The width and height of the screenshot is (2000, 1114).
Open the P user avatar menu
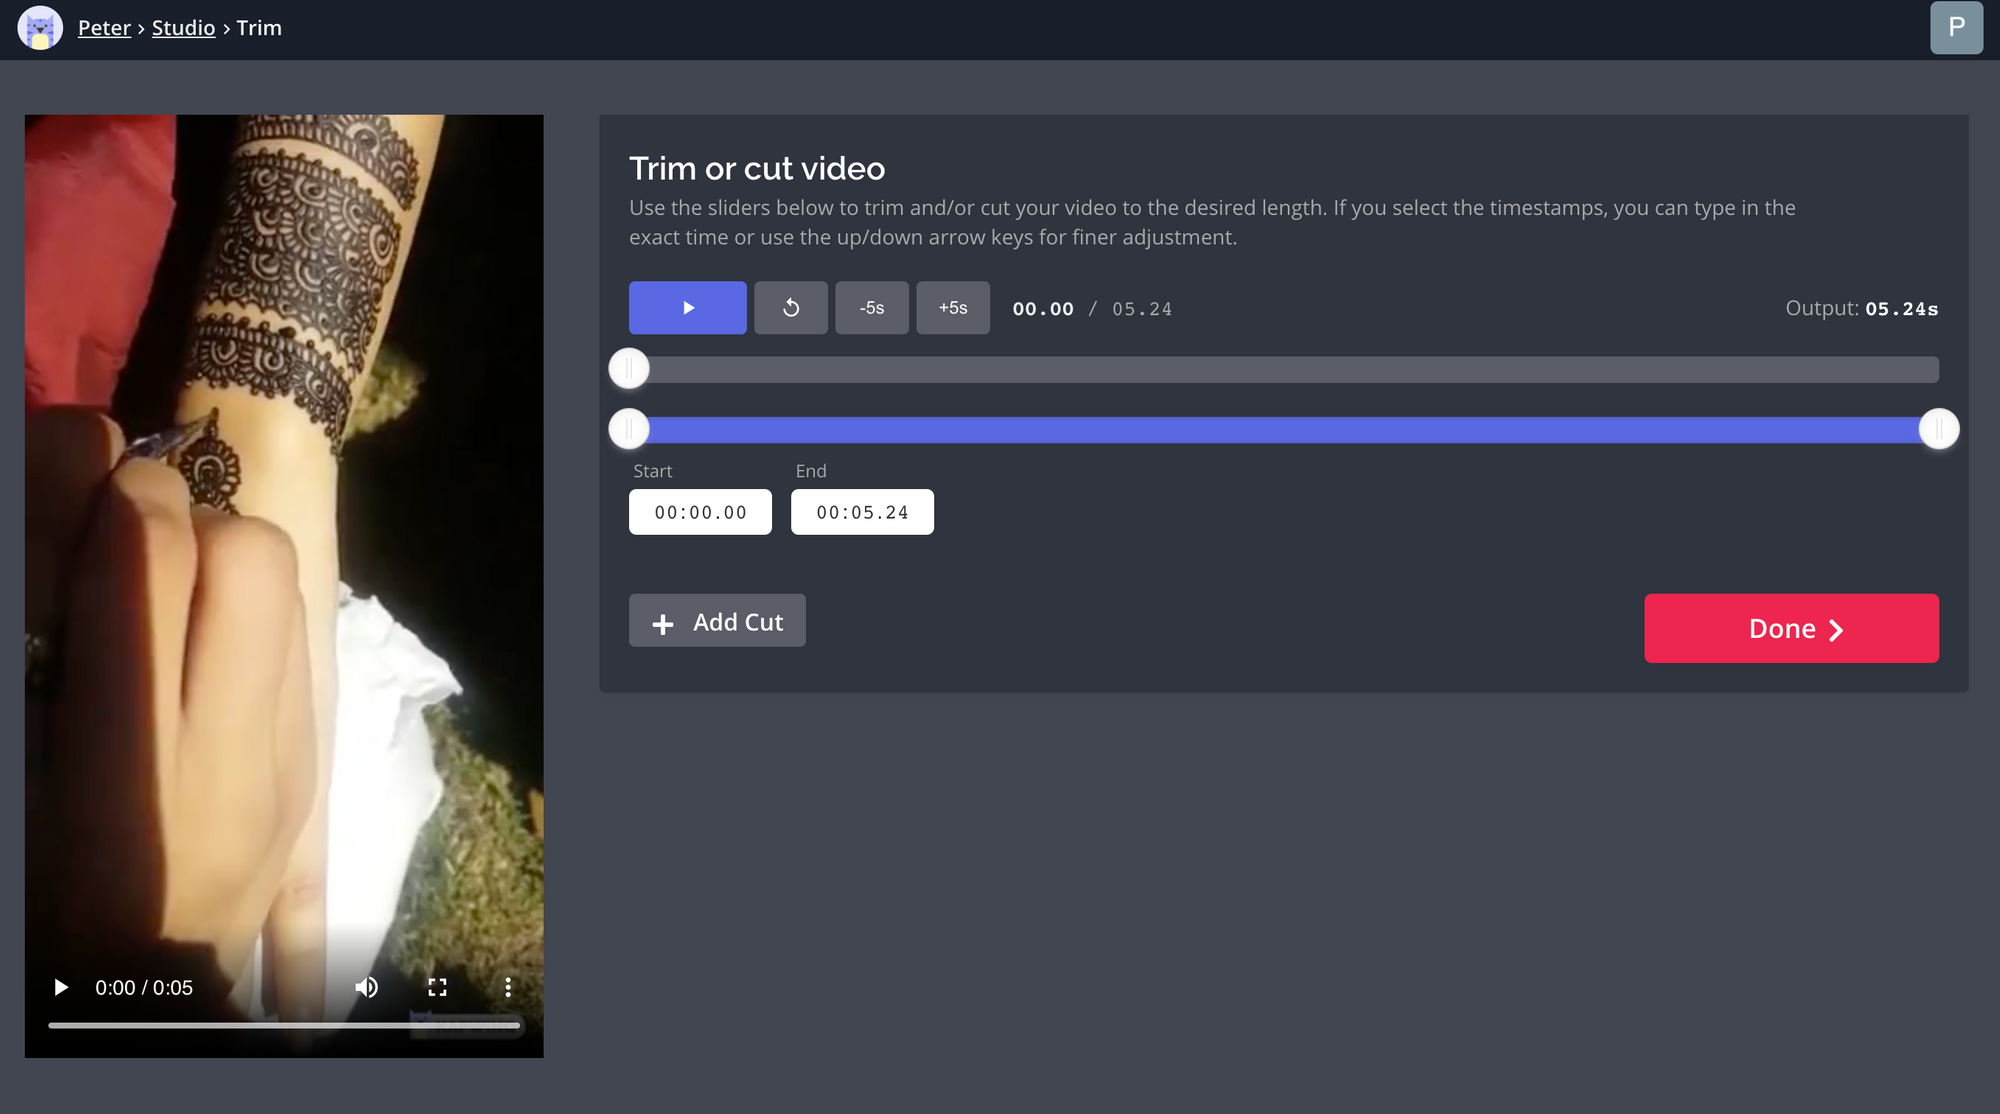coord(1956,28)
